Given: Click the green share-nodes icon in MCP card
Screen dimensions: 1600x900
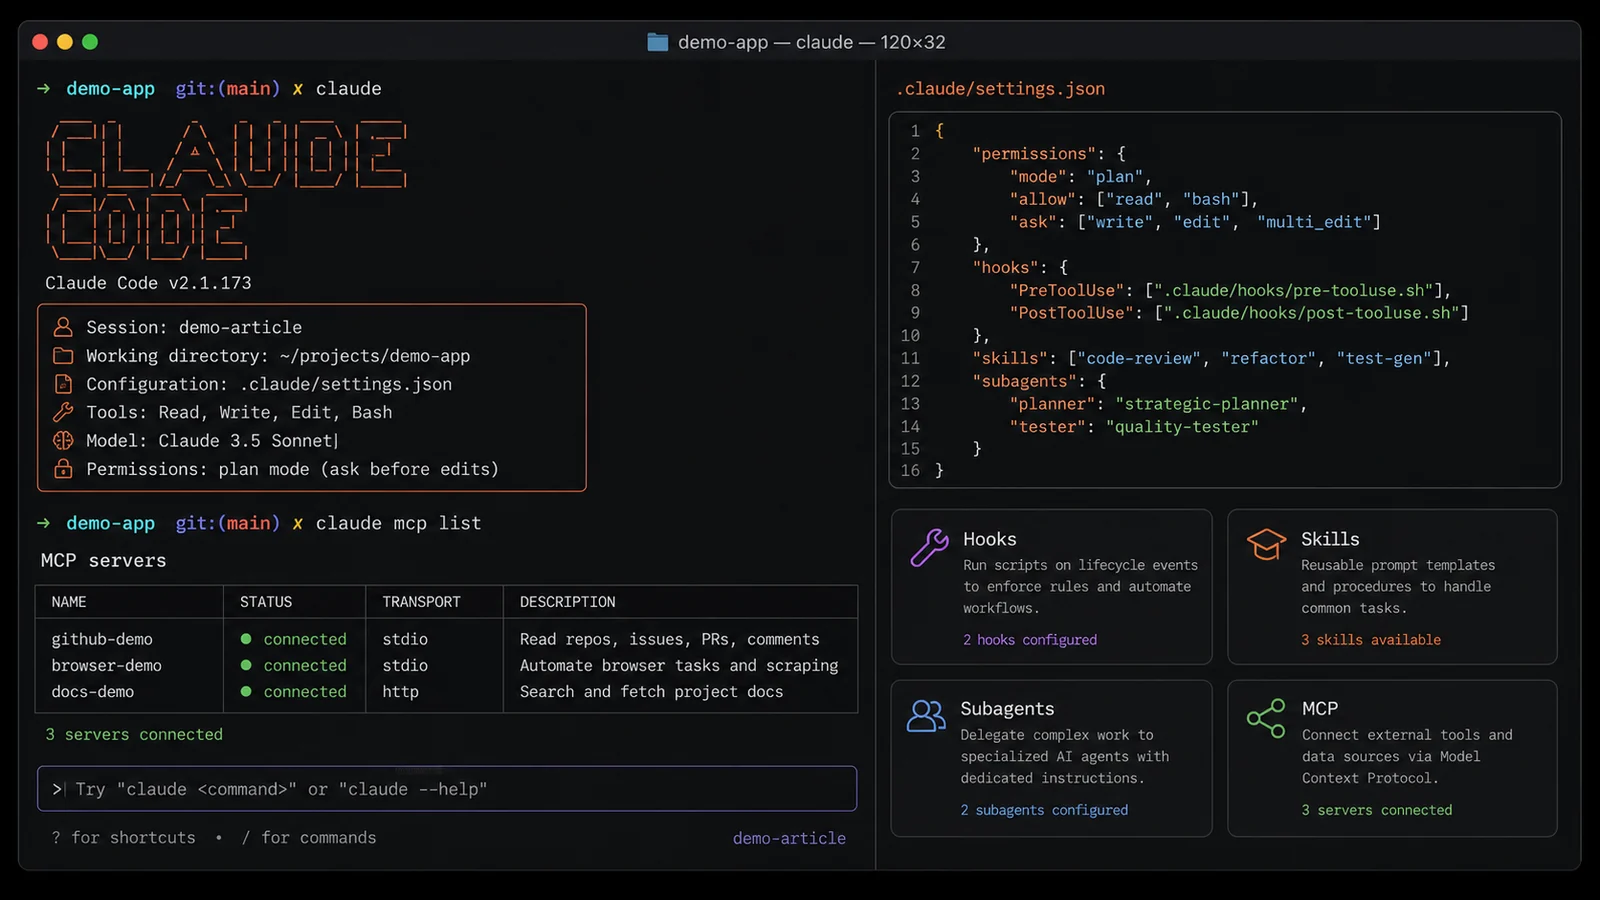Looking at the screenshot, I should click(x=1266, y=718).
